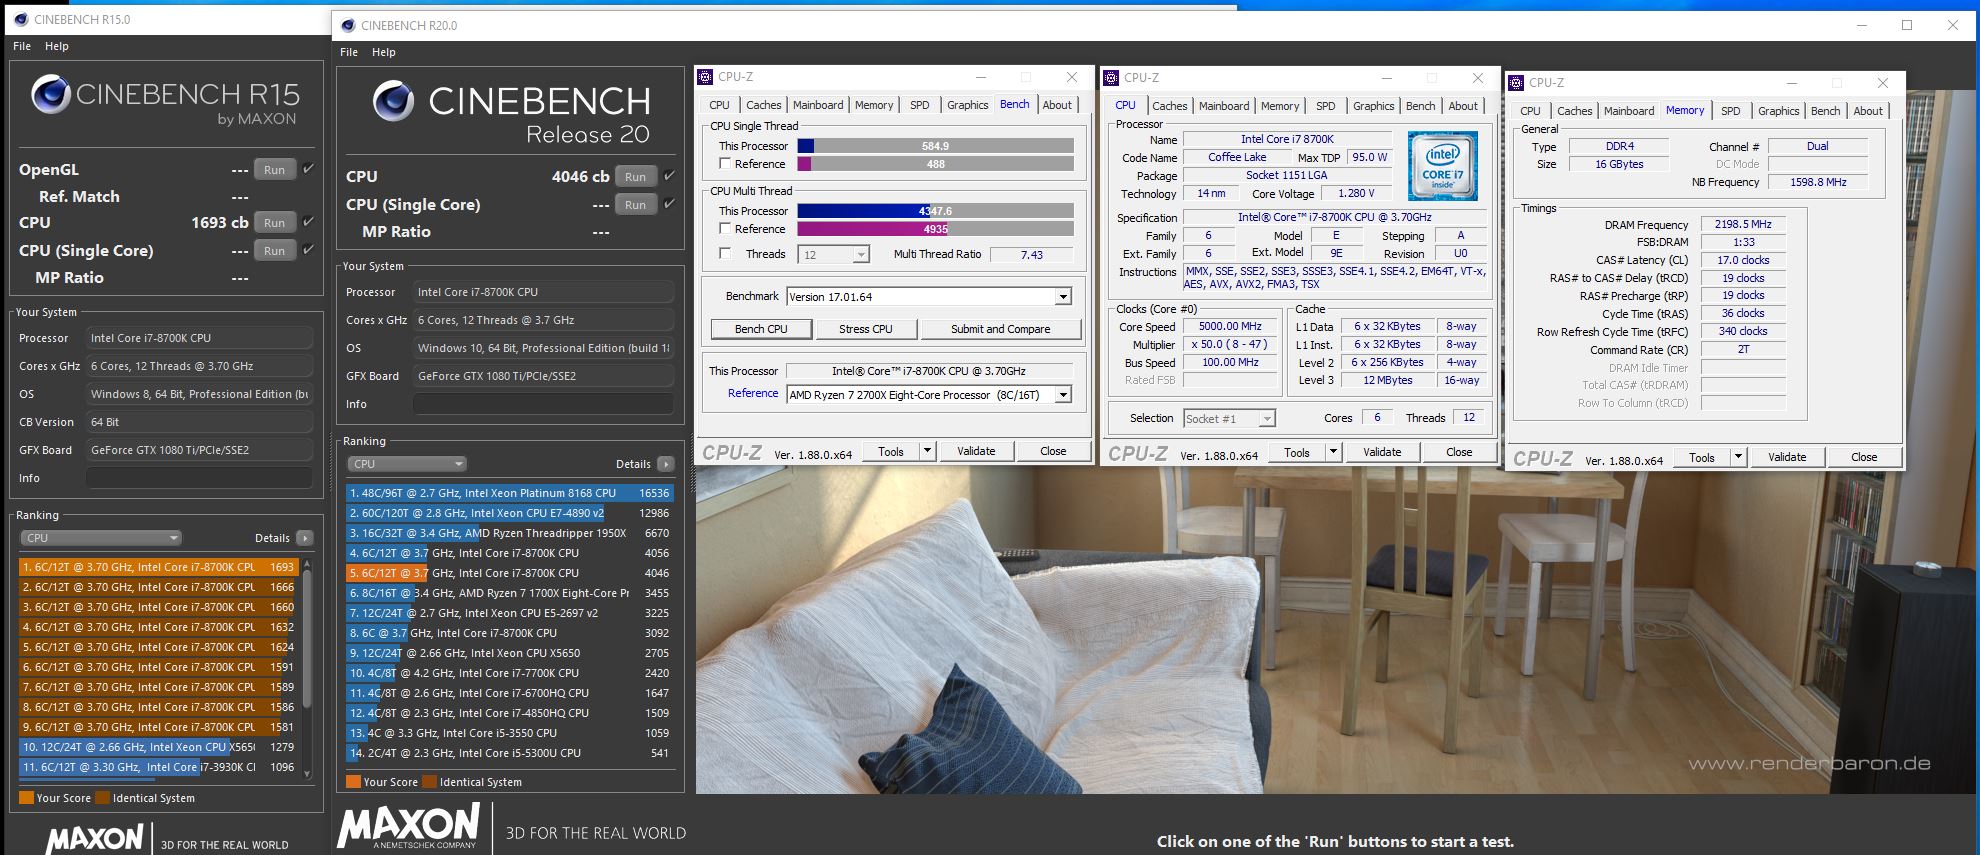The height and width of the screenshot is (855, 1980).
Task: Click Validate in CPU-Z Memory window
Action: click(x=1787, y=457)
